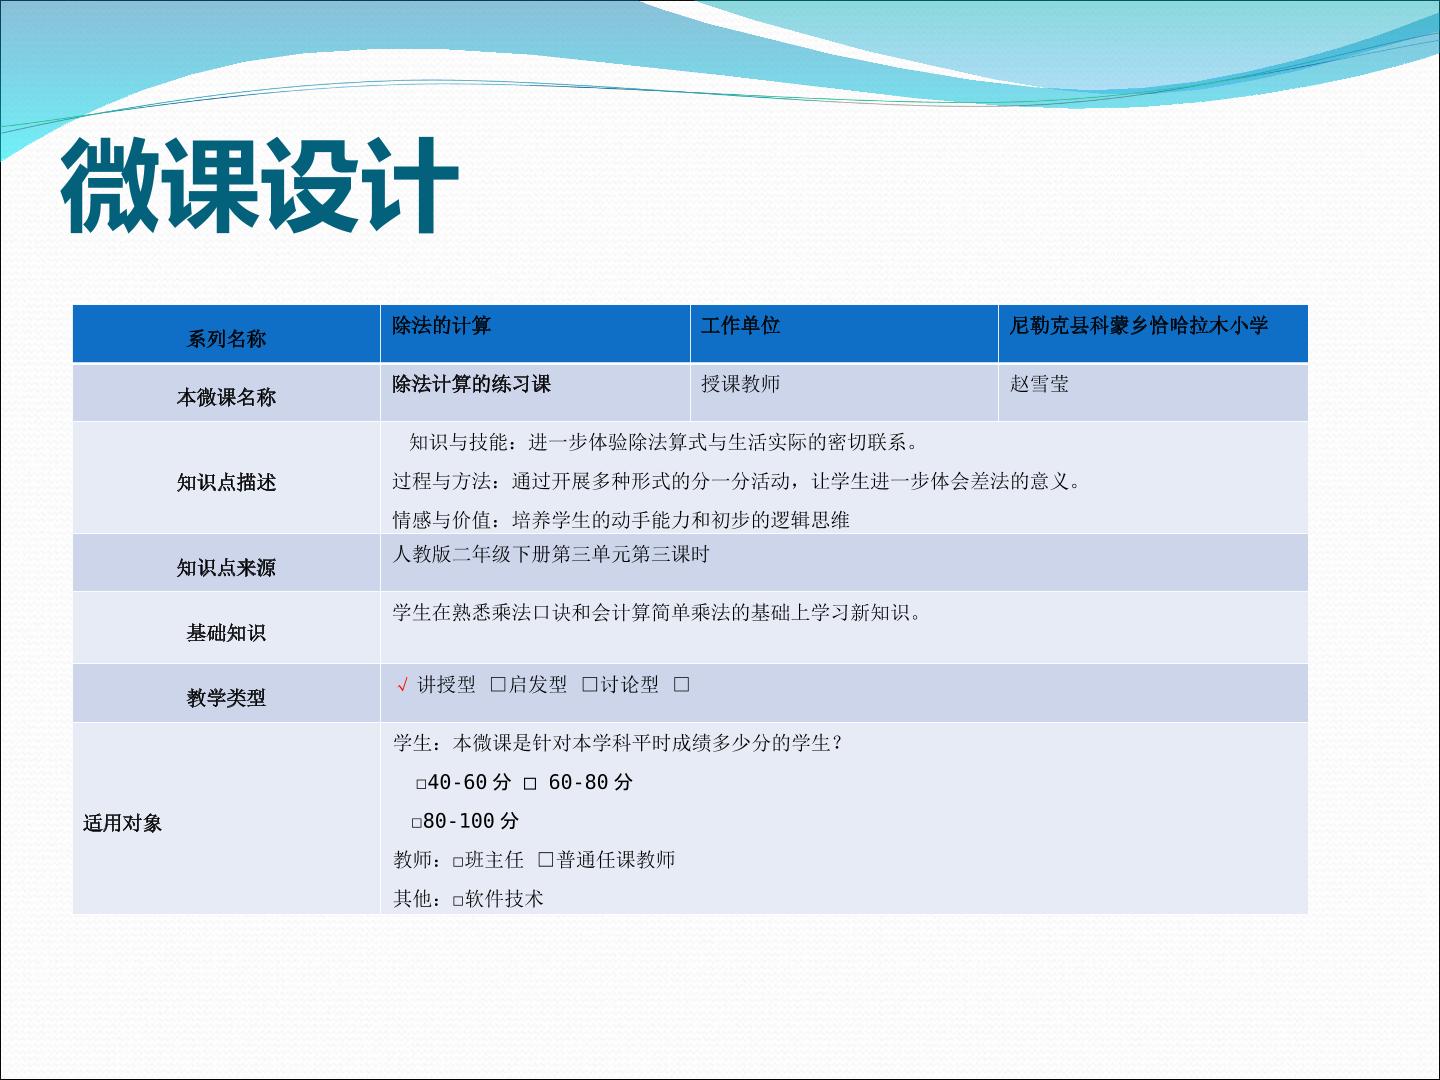Click the 微课设计 slide title

(x=260, y=186)
